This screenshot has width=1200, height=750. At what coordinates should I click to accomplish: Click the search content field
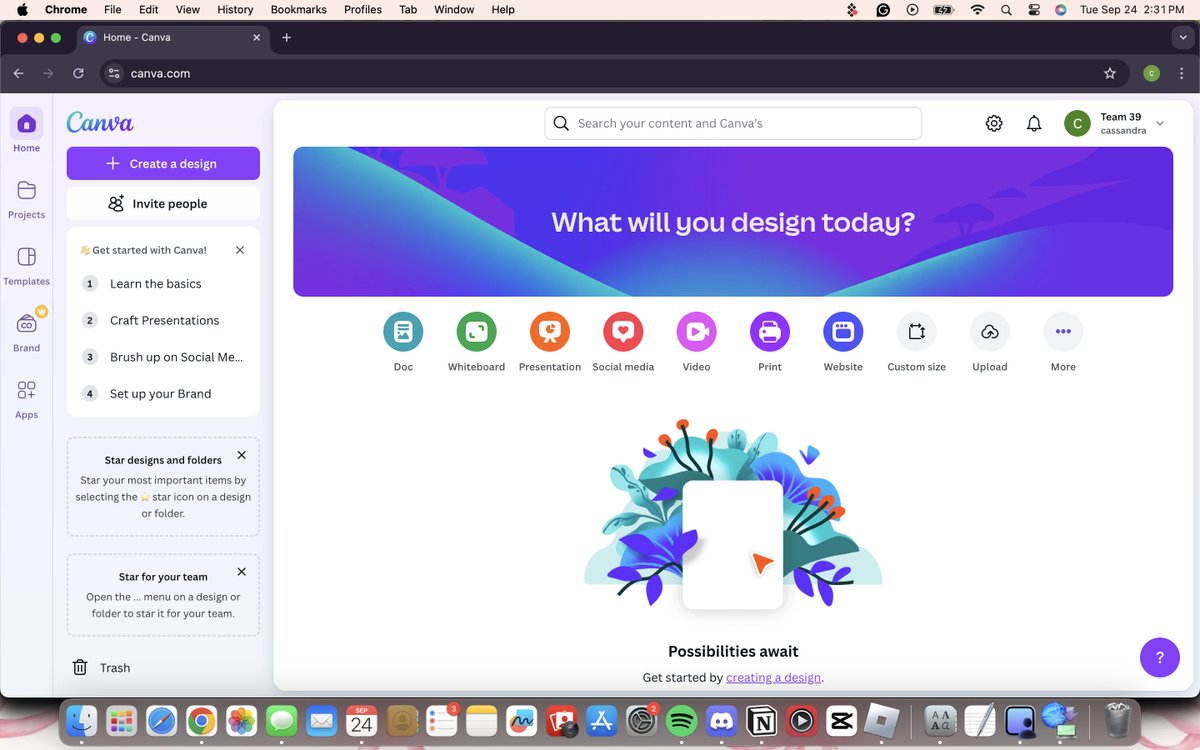pos(733,123)
